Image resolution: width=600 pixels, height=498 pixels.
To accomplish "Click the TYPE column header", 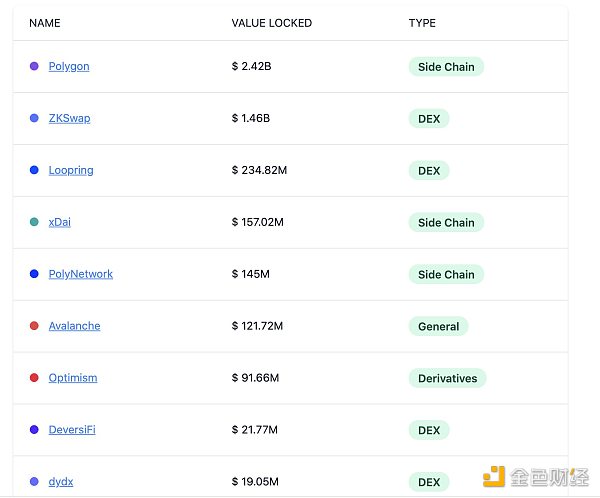I will click(422, 23).
